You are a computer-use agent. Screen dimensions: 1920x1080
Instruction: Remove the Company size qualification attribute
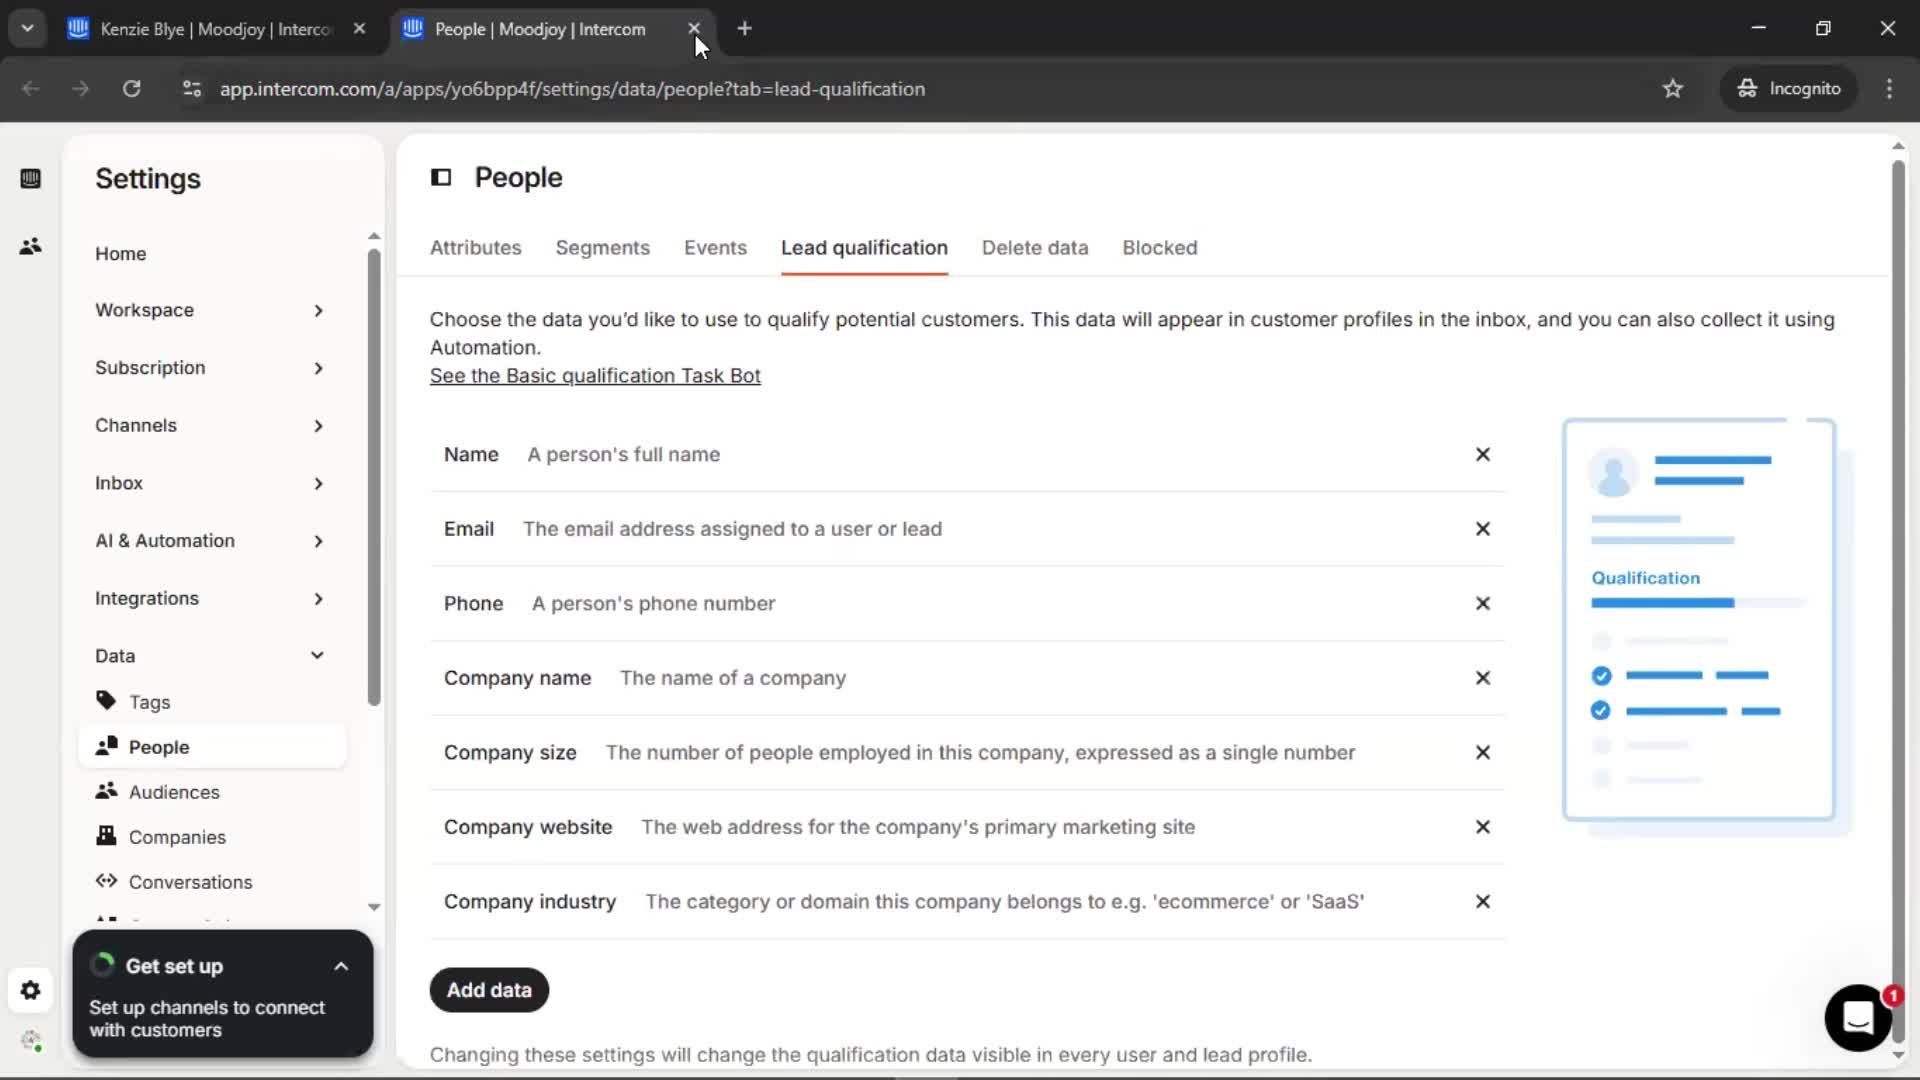[1483, 752]
